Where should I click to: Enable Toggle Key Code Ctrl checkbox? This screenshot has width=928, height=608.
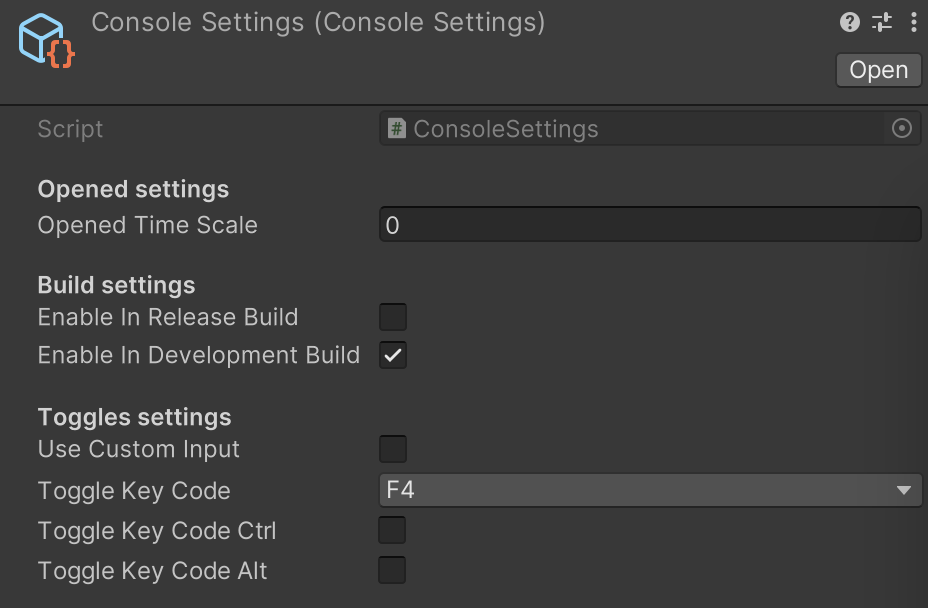pyautogui.click(x=392, y=530)
